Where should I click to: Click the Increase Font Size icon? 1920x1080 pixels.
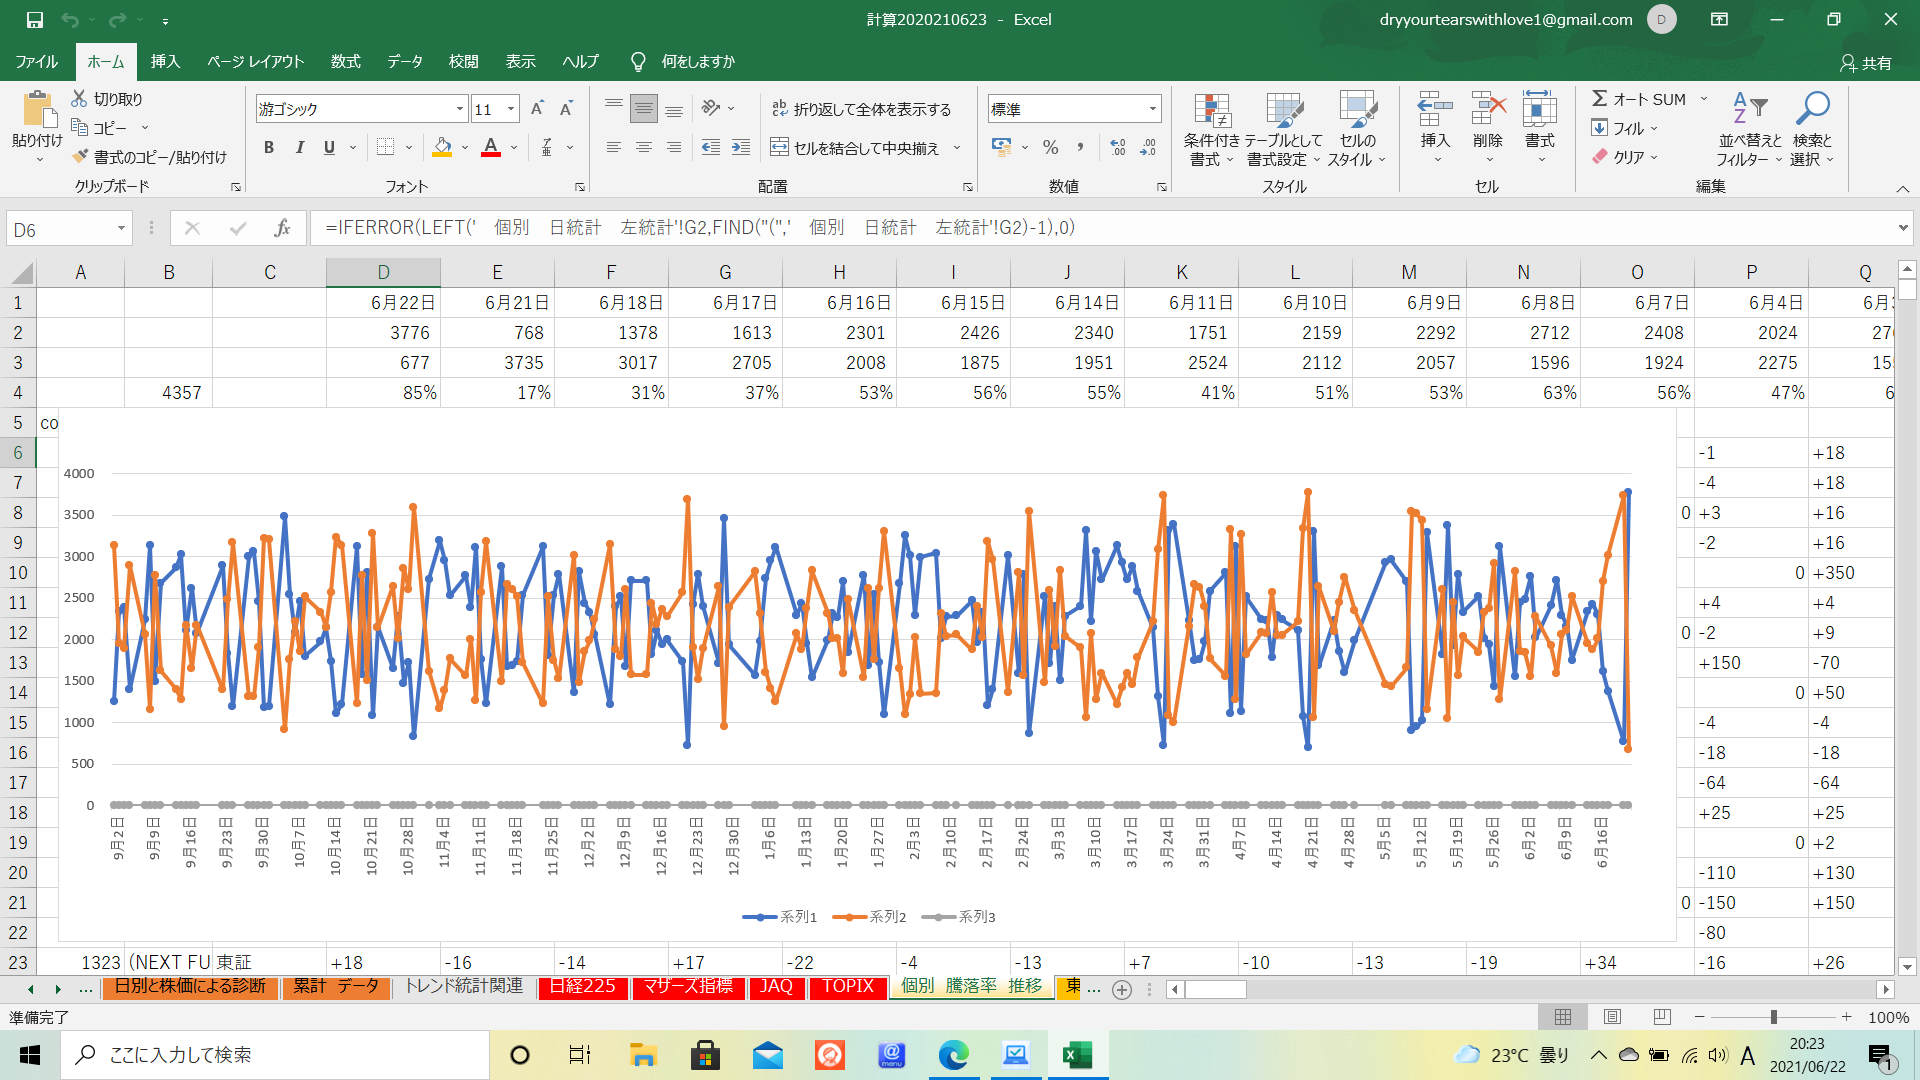[537, 109]
